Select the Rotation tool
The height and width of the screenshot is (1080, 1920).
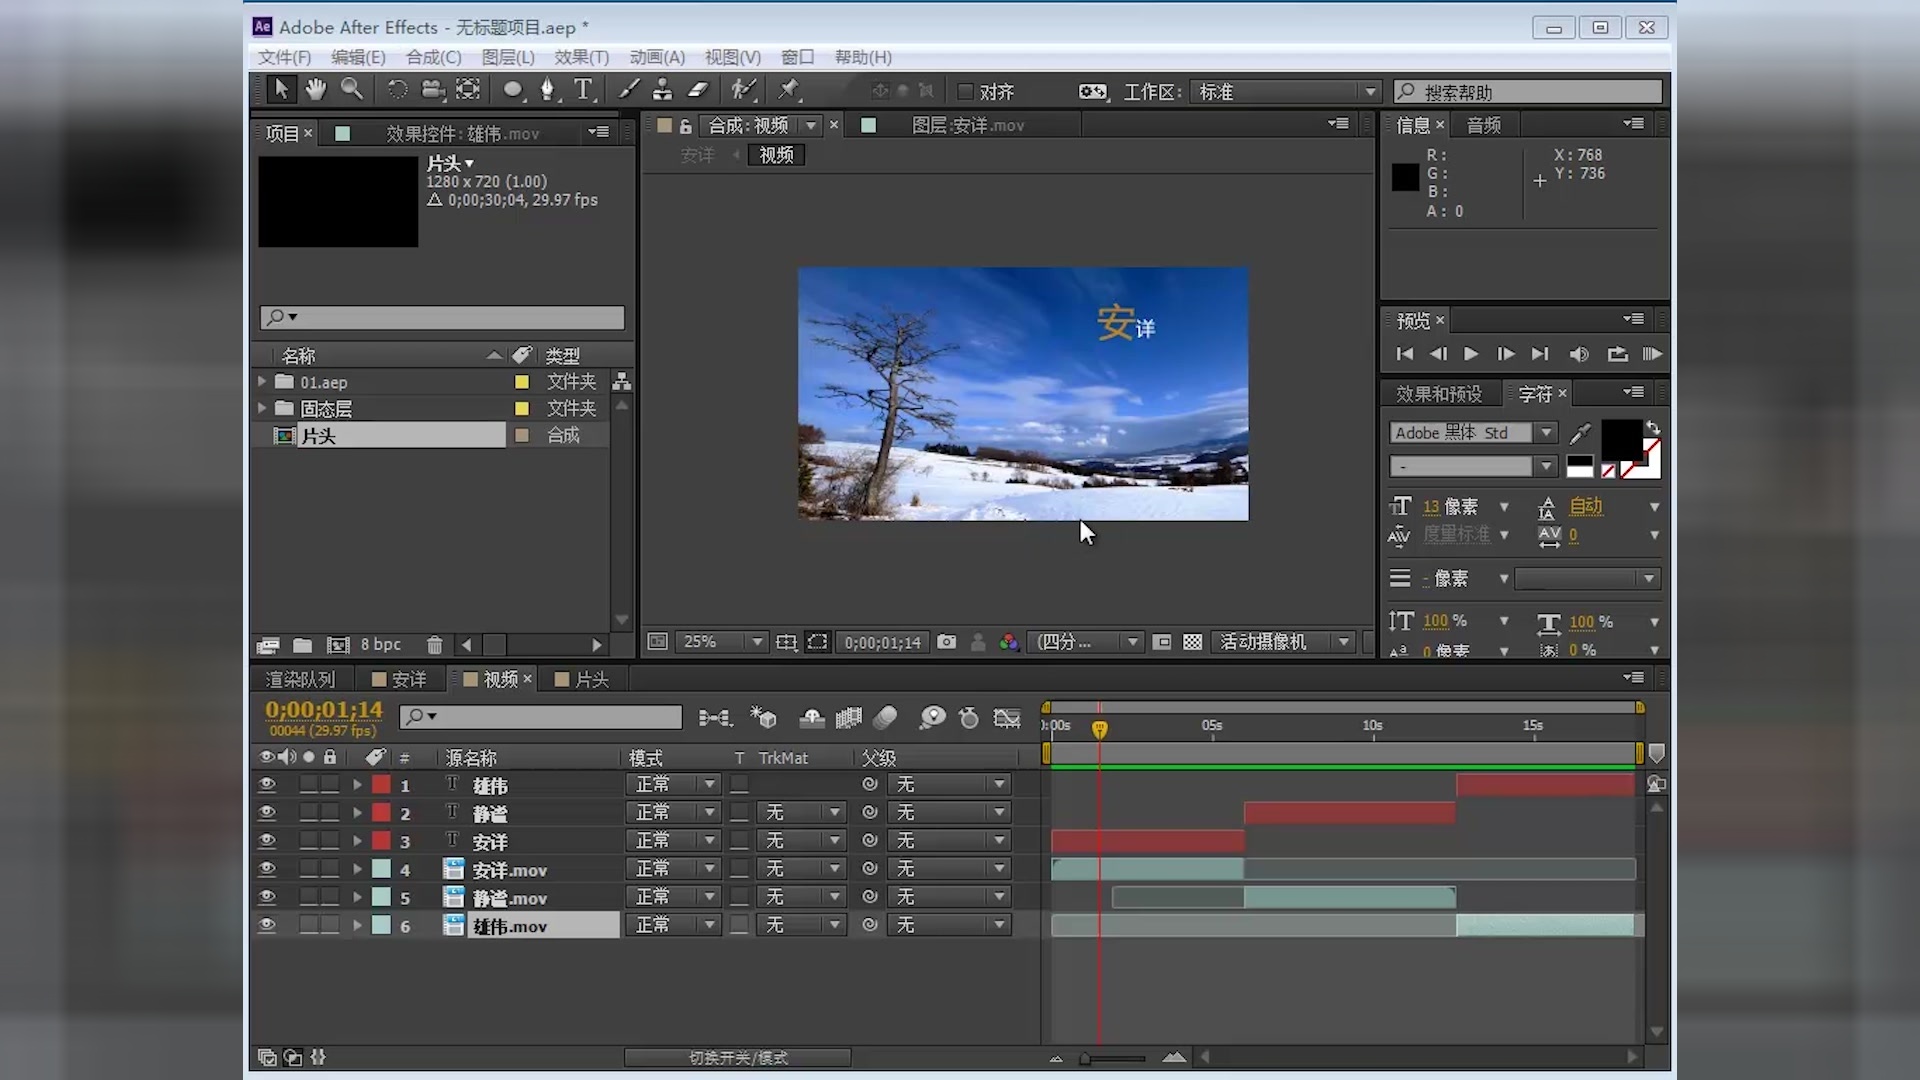pyautogui.click(x=397, y=90)
